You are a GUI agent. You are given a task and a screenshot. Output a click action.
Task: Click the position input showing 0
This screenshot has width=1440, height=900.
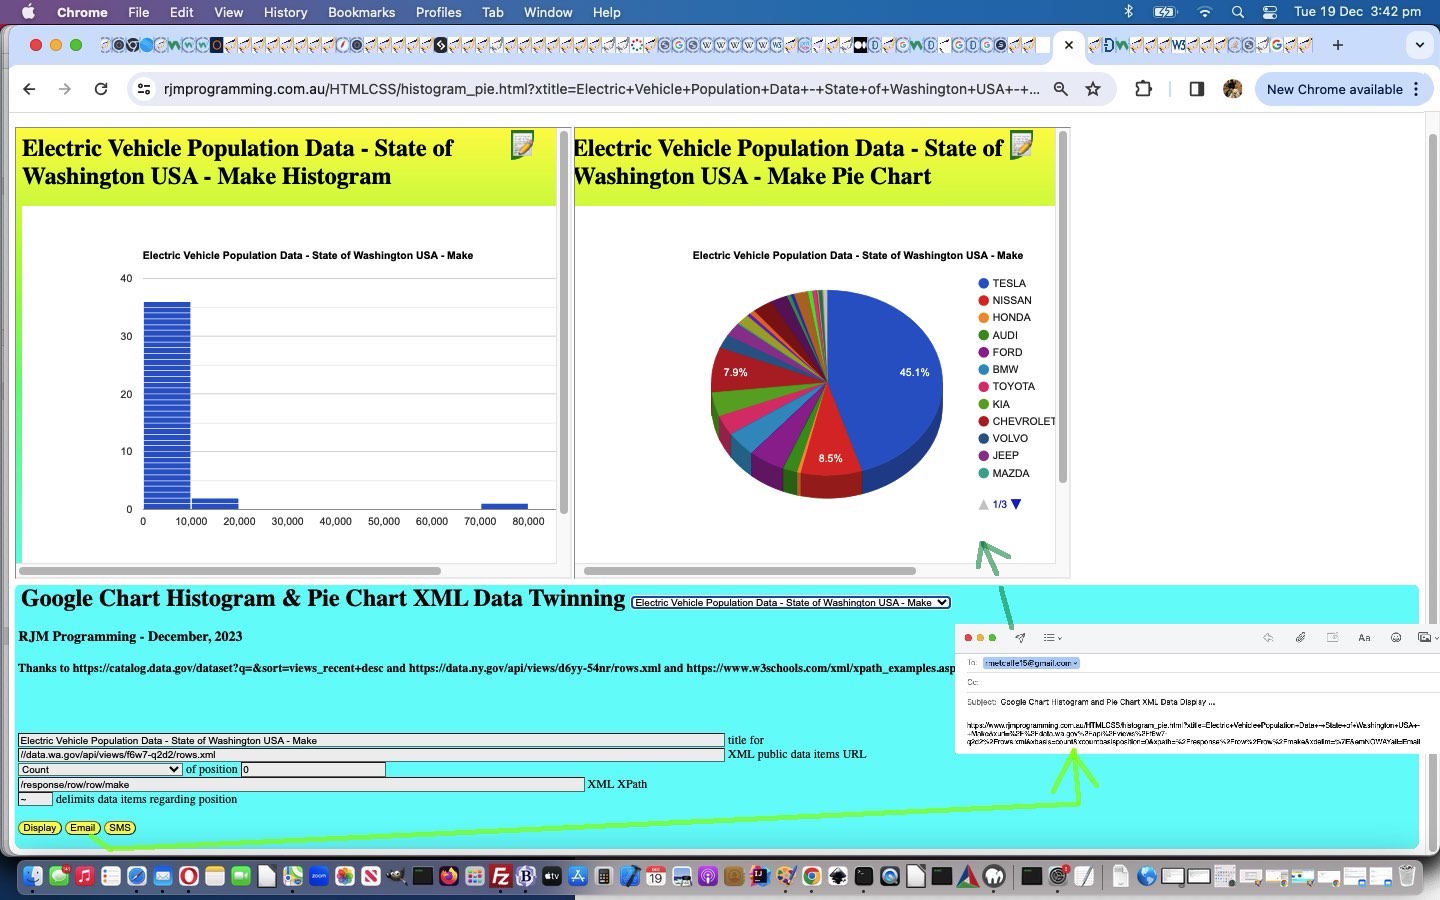(x=313, y=769)
